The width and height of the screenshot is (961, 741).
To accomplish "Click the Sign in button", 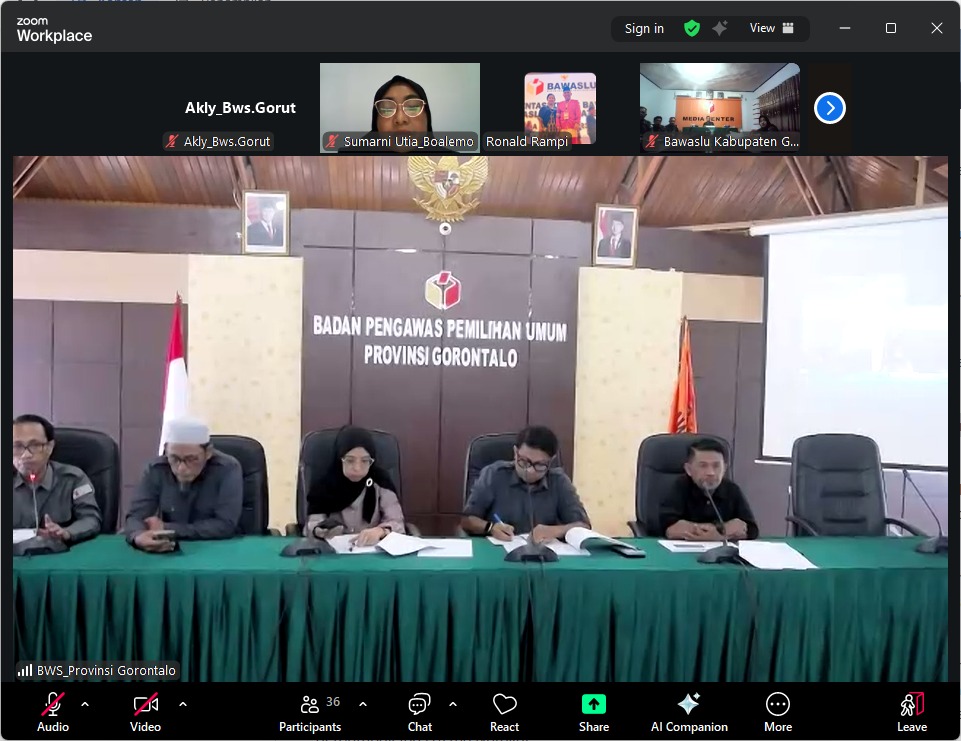I will click(x=643, y=28).
